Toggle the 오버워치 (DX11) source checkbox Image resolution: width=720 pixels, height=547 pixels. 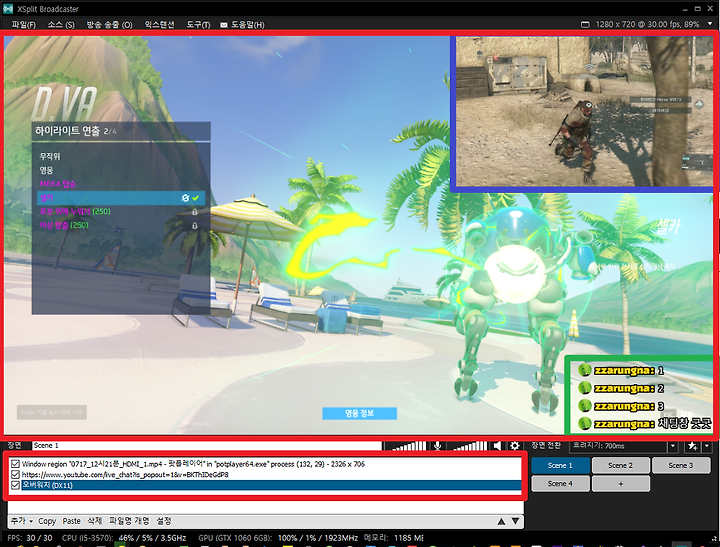[x=15, y=485]
